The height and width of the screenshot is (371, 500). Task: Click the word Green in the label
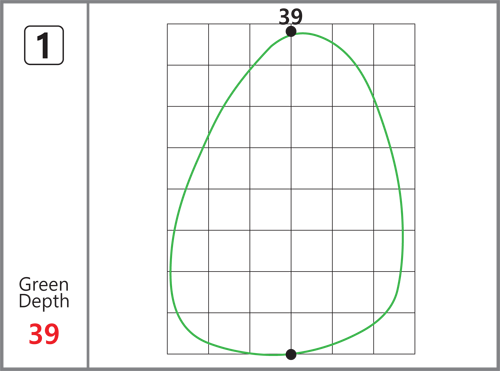point(44,285)
